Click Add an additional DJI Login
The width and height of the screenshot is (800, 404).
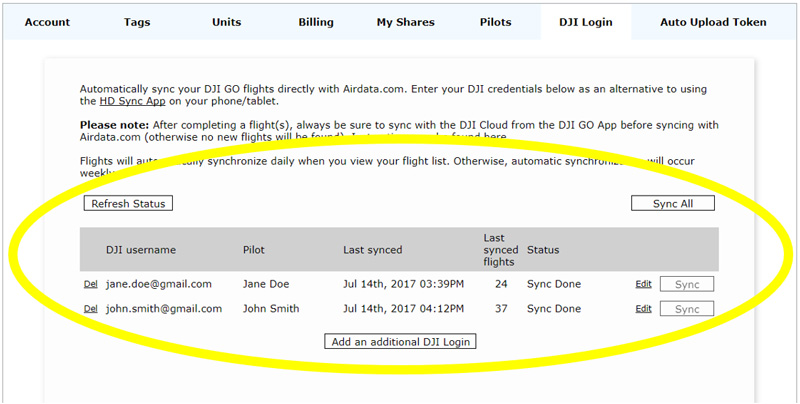(402, 342)
